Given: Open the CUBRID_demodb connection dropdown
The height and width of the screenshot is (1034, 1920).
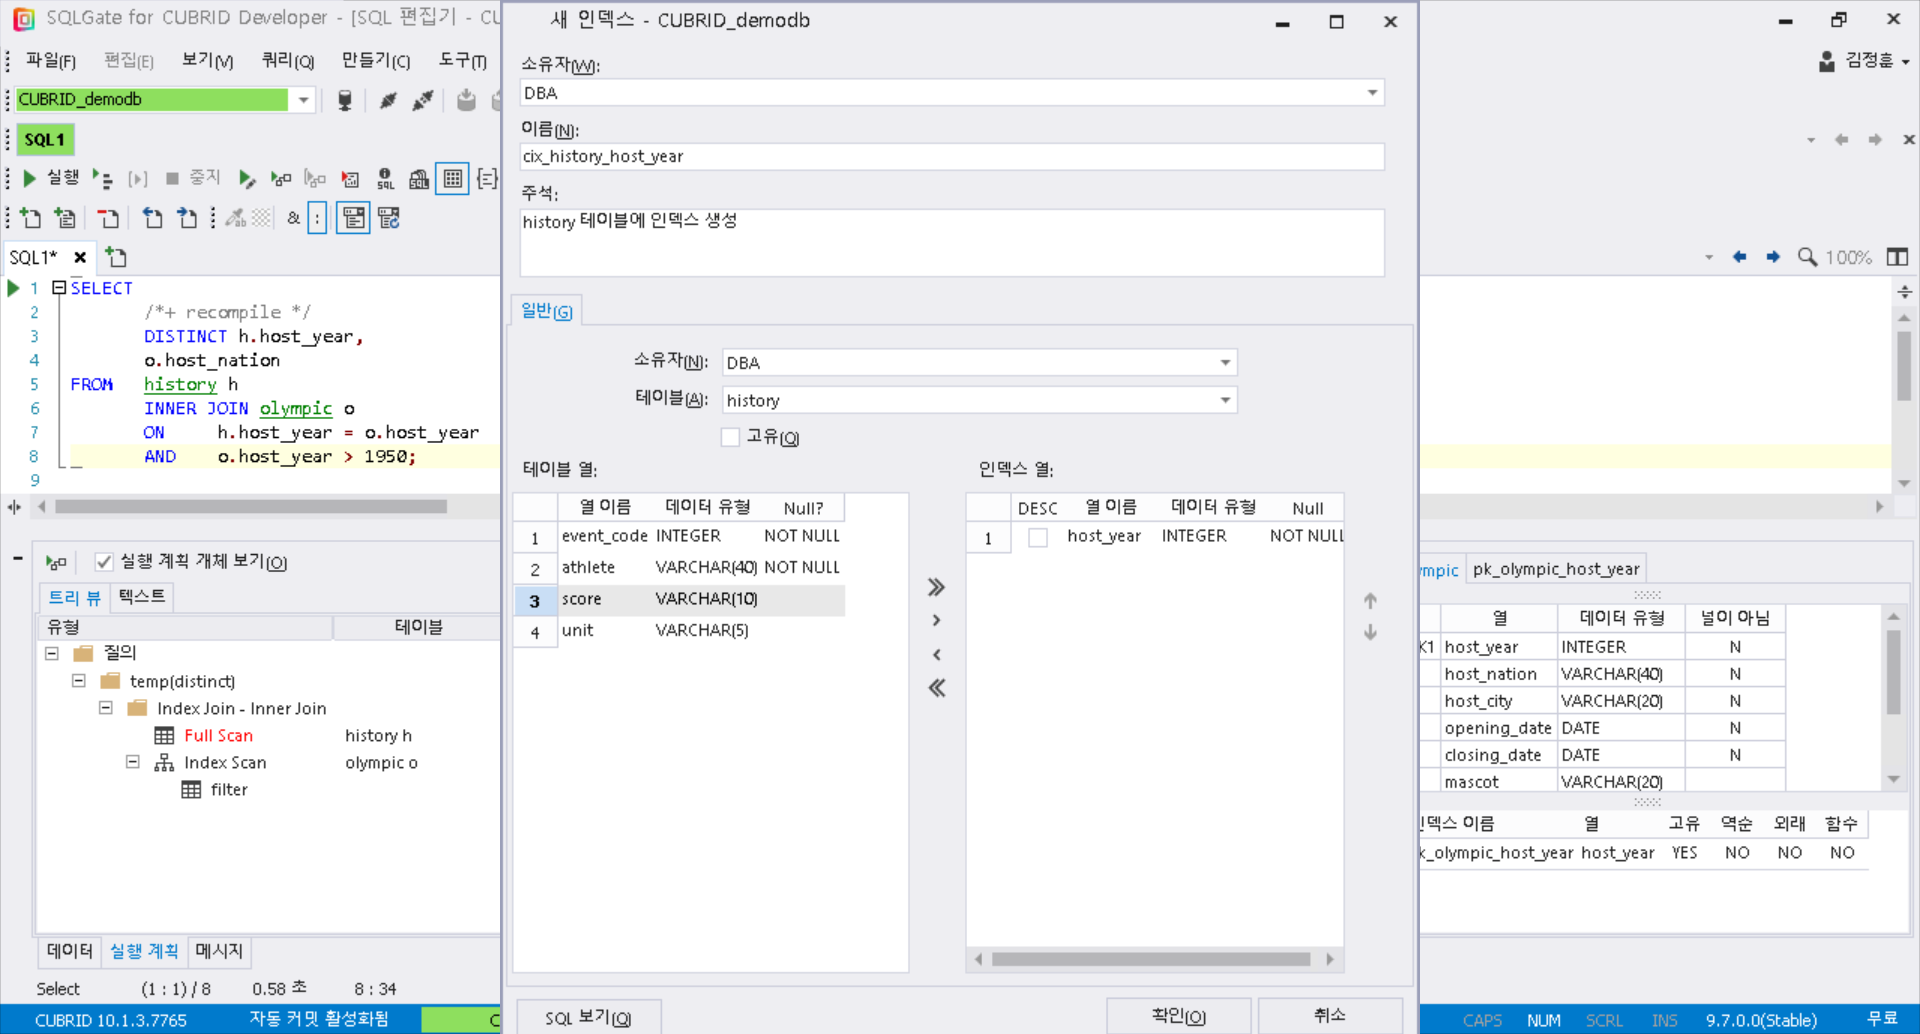Looking at the screenshot, I should pyautogui.click(x=303, y=100).
